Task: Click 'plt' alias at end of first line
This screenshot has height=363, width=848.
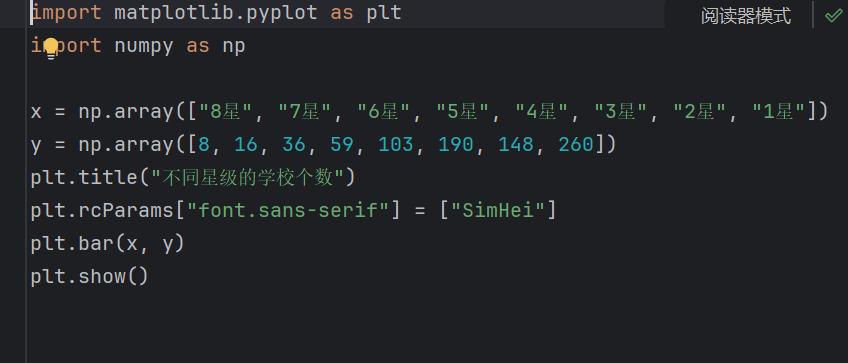Action: (x=383, y=13)
